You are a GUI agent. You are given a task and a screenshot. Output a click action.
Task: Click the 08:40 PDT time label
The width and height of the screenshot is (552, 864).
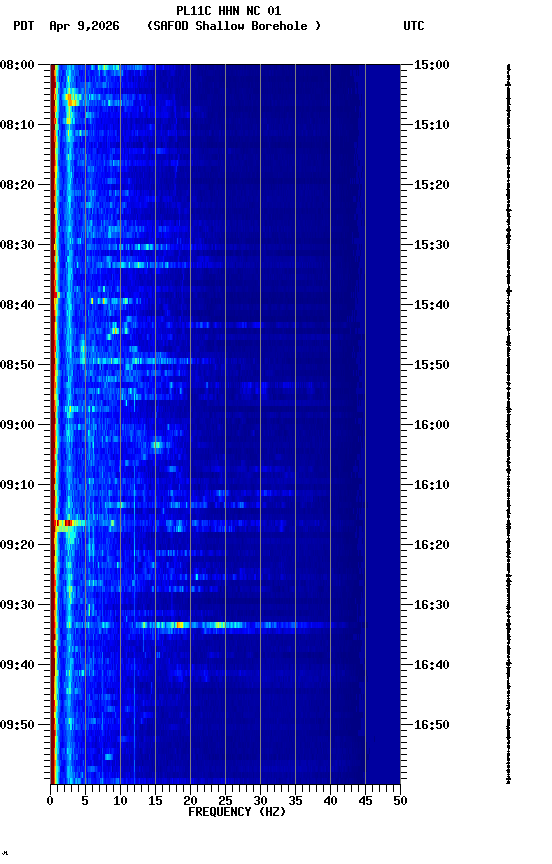point(17,305)
